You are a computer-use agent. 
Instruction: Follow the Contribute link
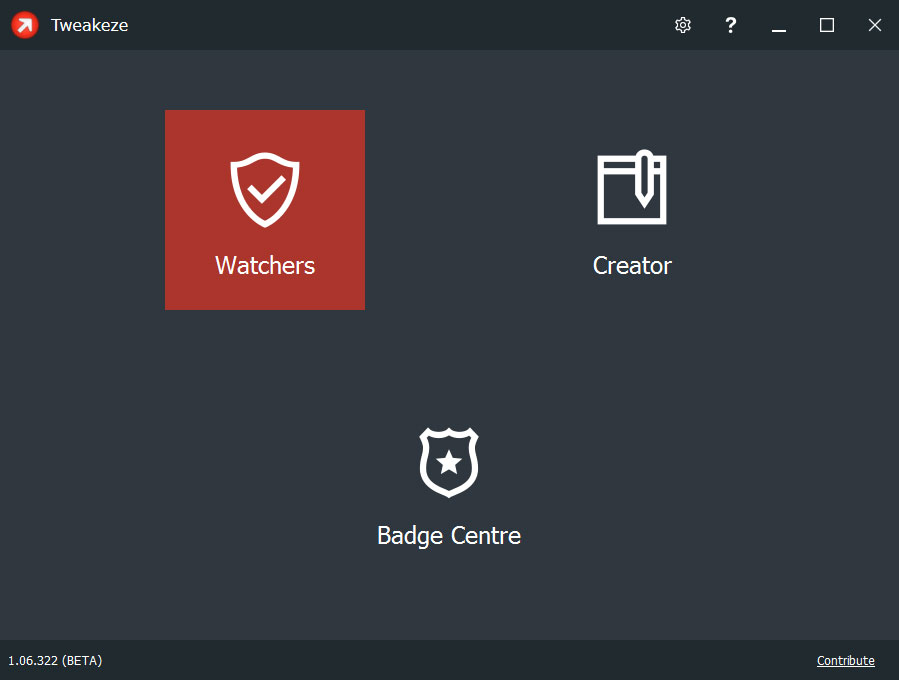tap(845, 661)
